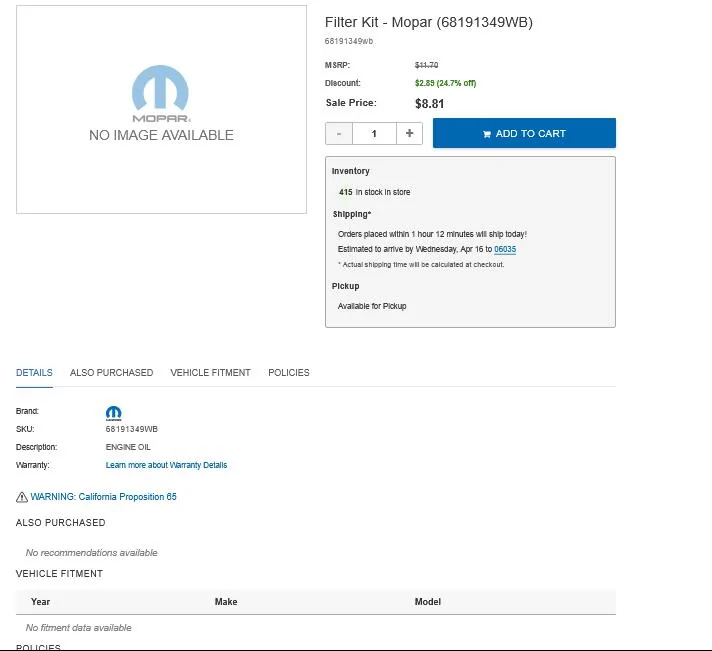Click the Year column header

coord(40,602)
